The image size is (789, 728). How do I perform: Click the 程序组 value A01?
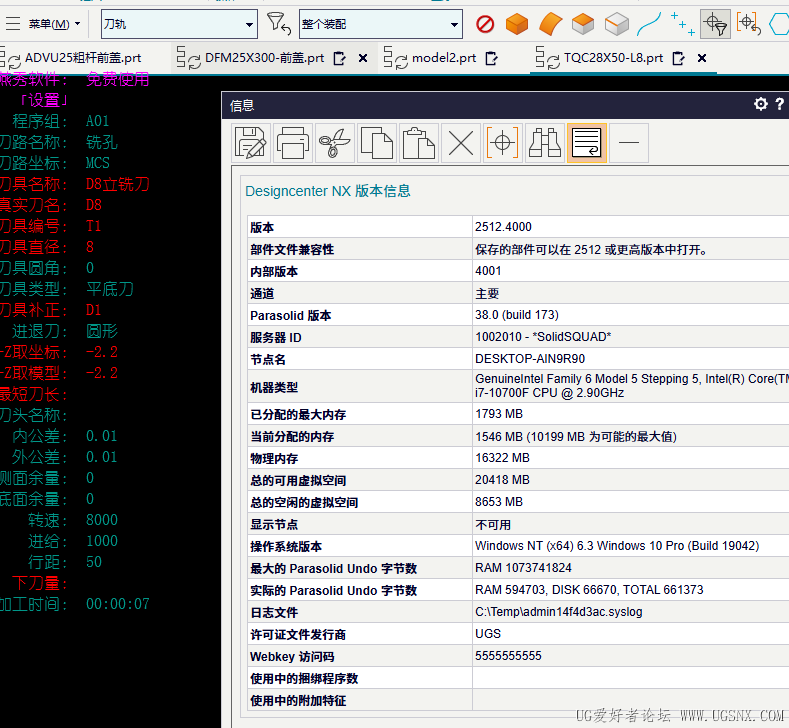(x=98, y=121)
